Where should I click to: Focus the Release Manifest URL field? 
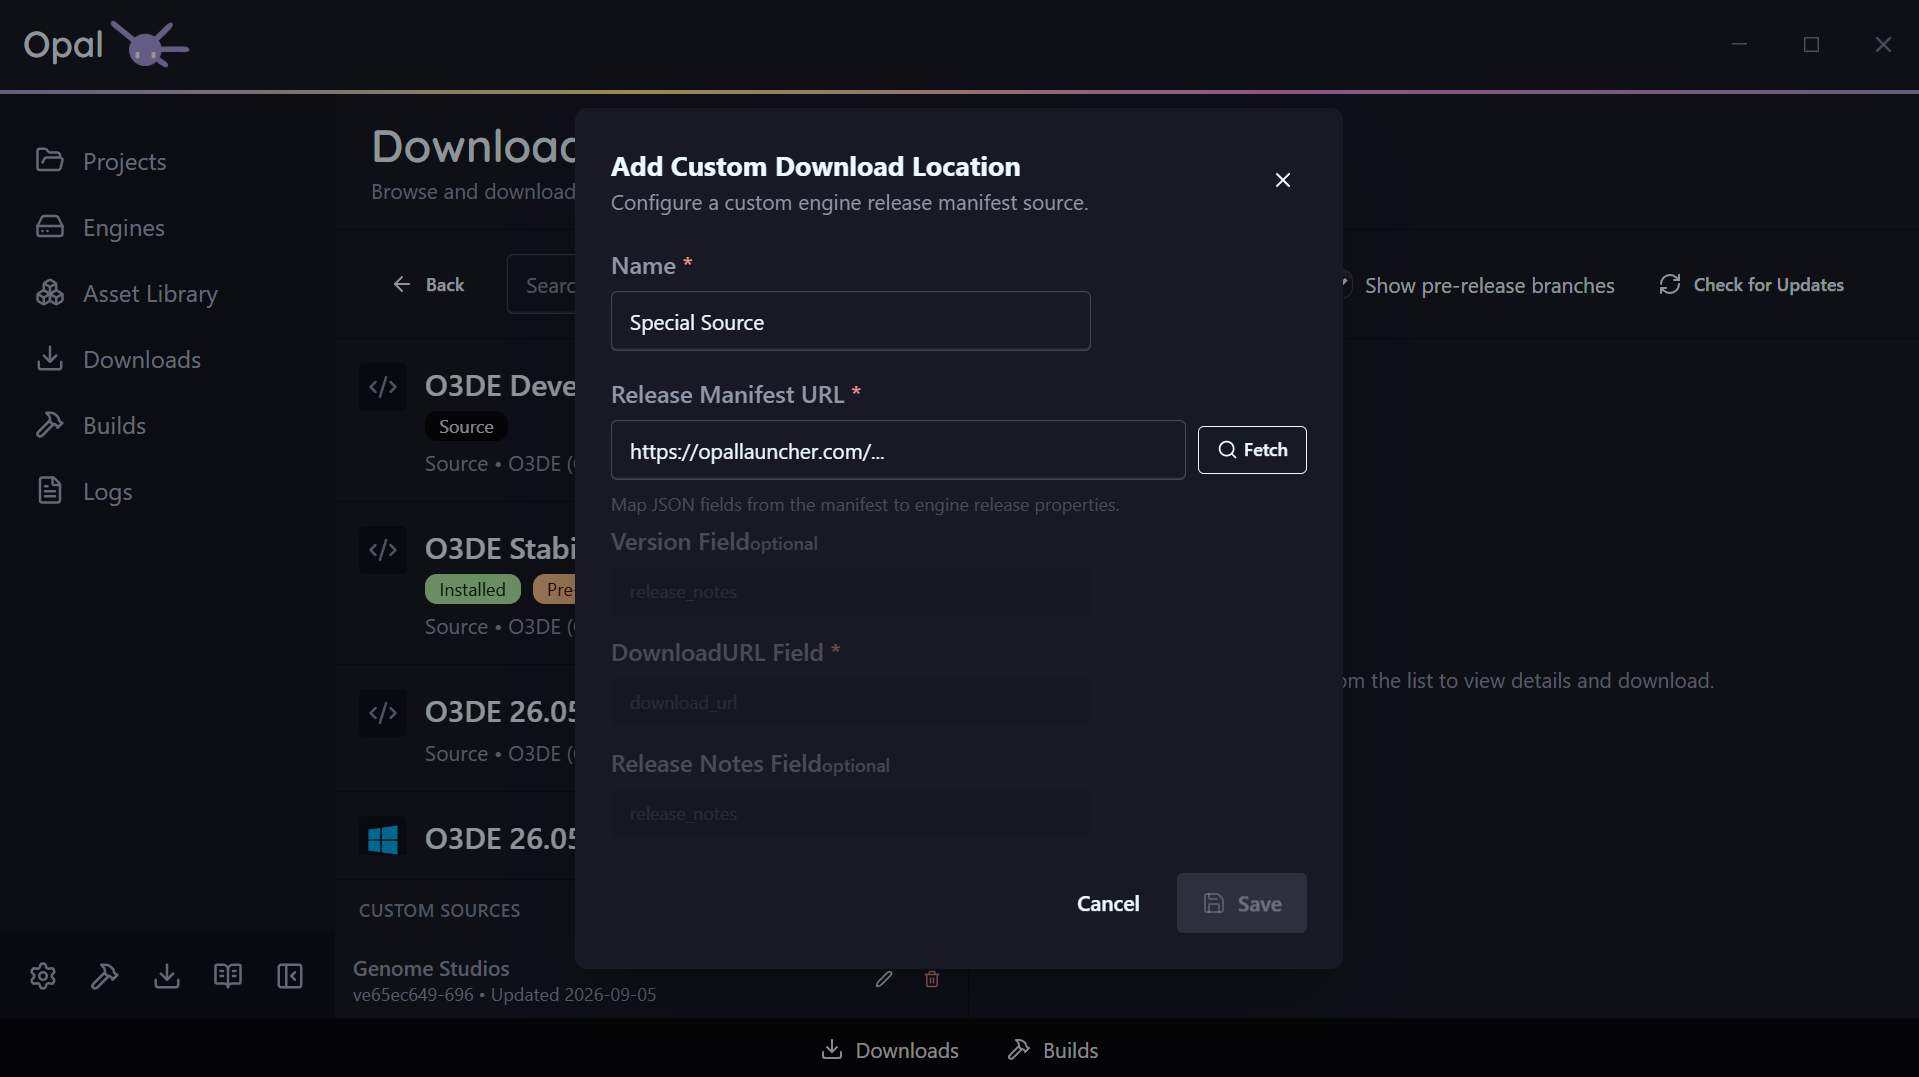[x=898, y=450]
